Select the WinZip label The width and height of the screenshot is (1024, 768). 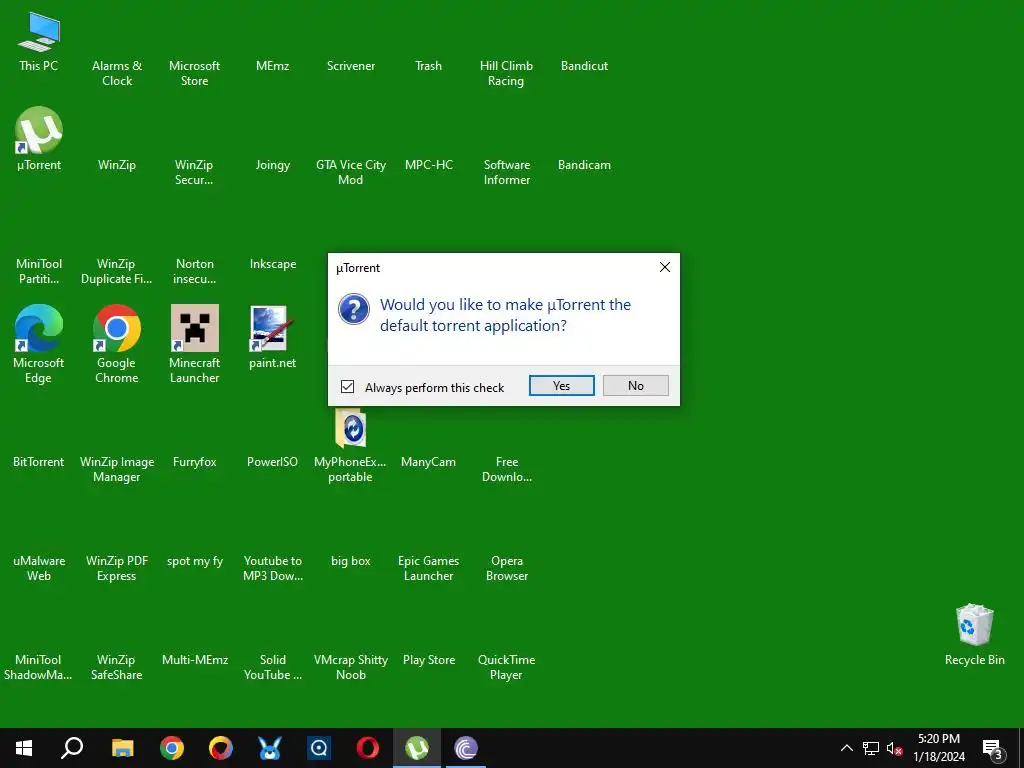117,165
